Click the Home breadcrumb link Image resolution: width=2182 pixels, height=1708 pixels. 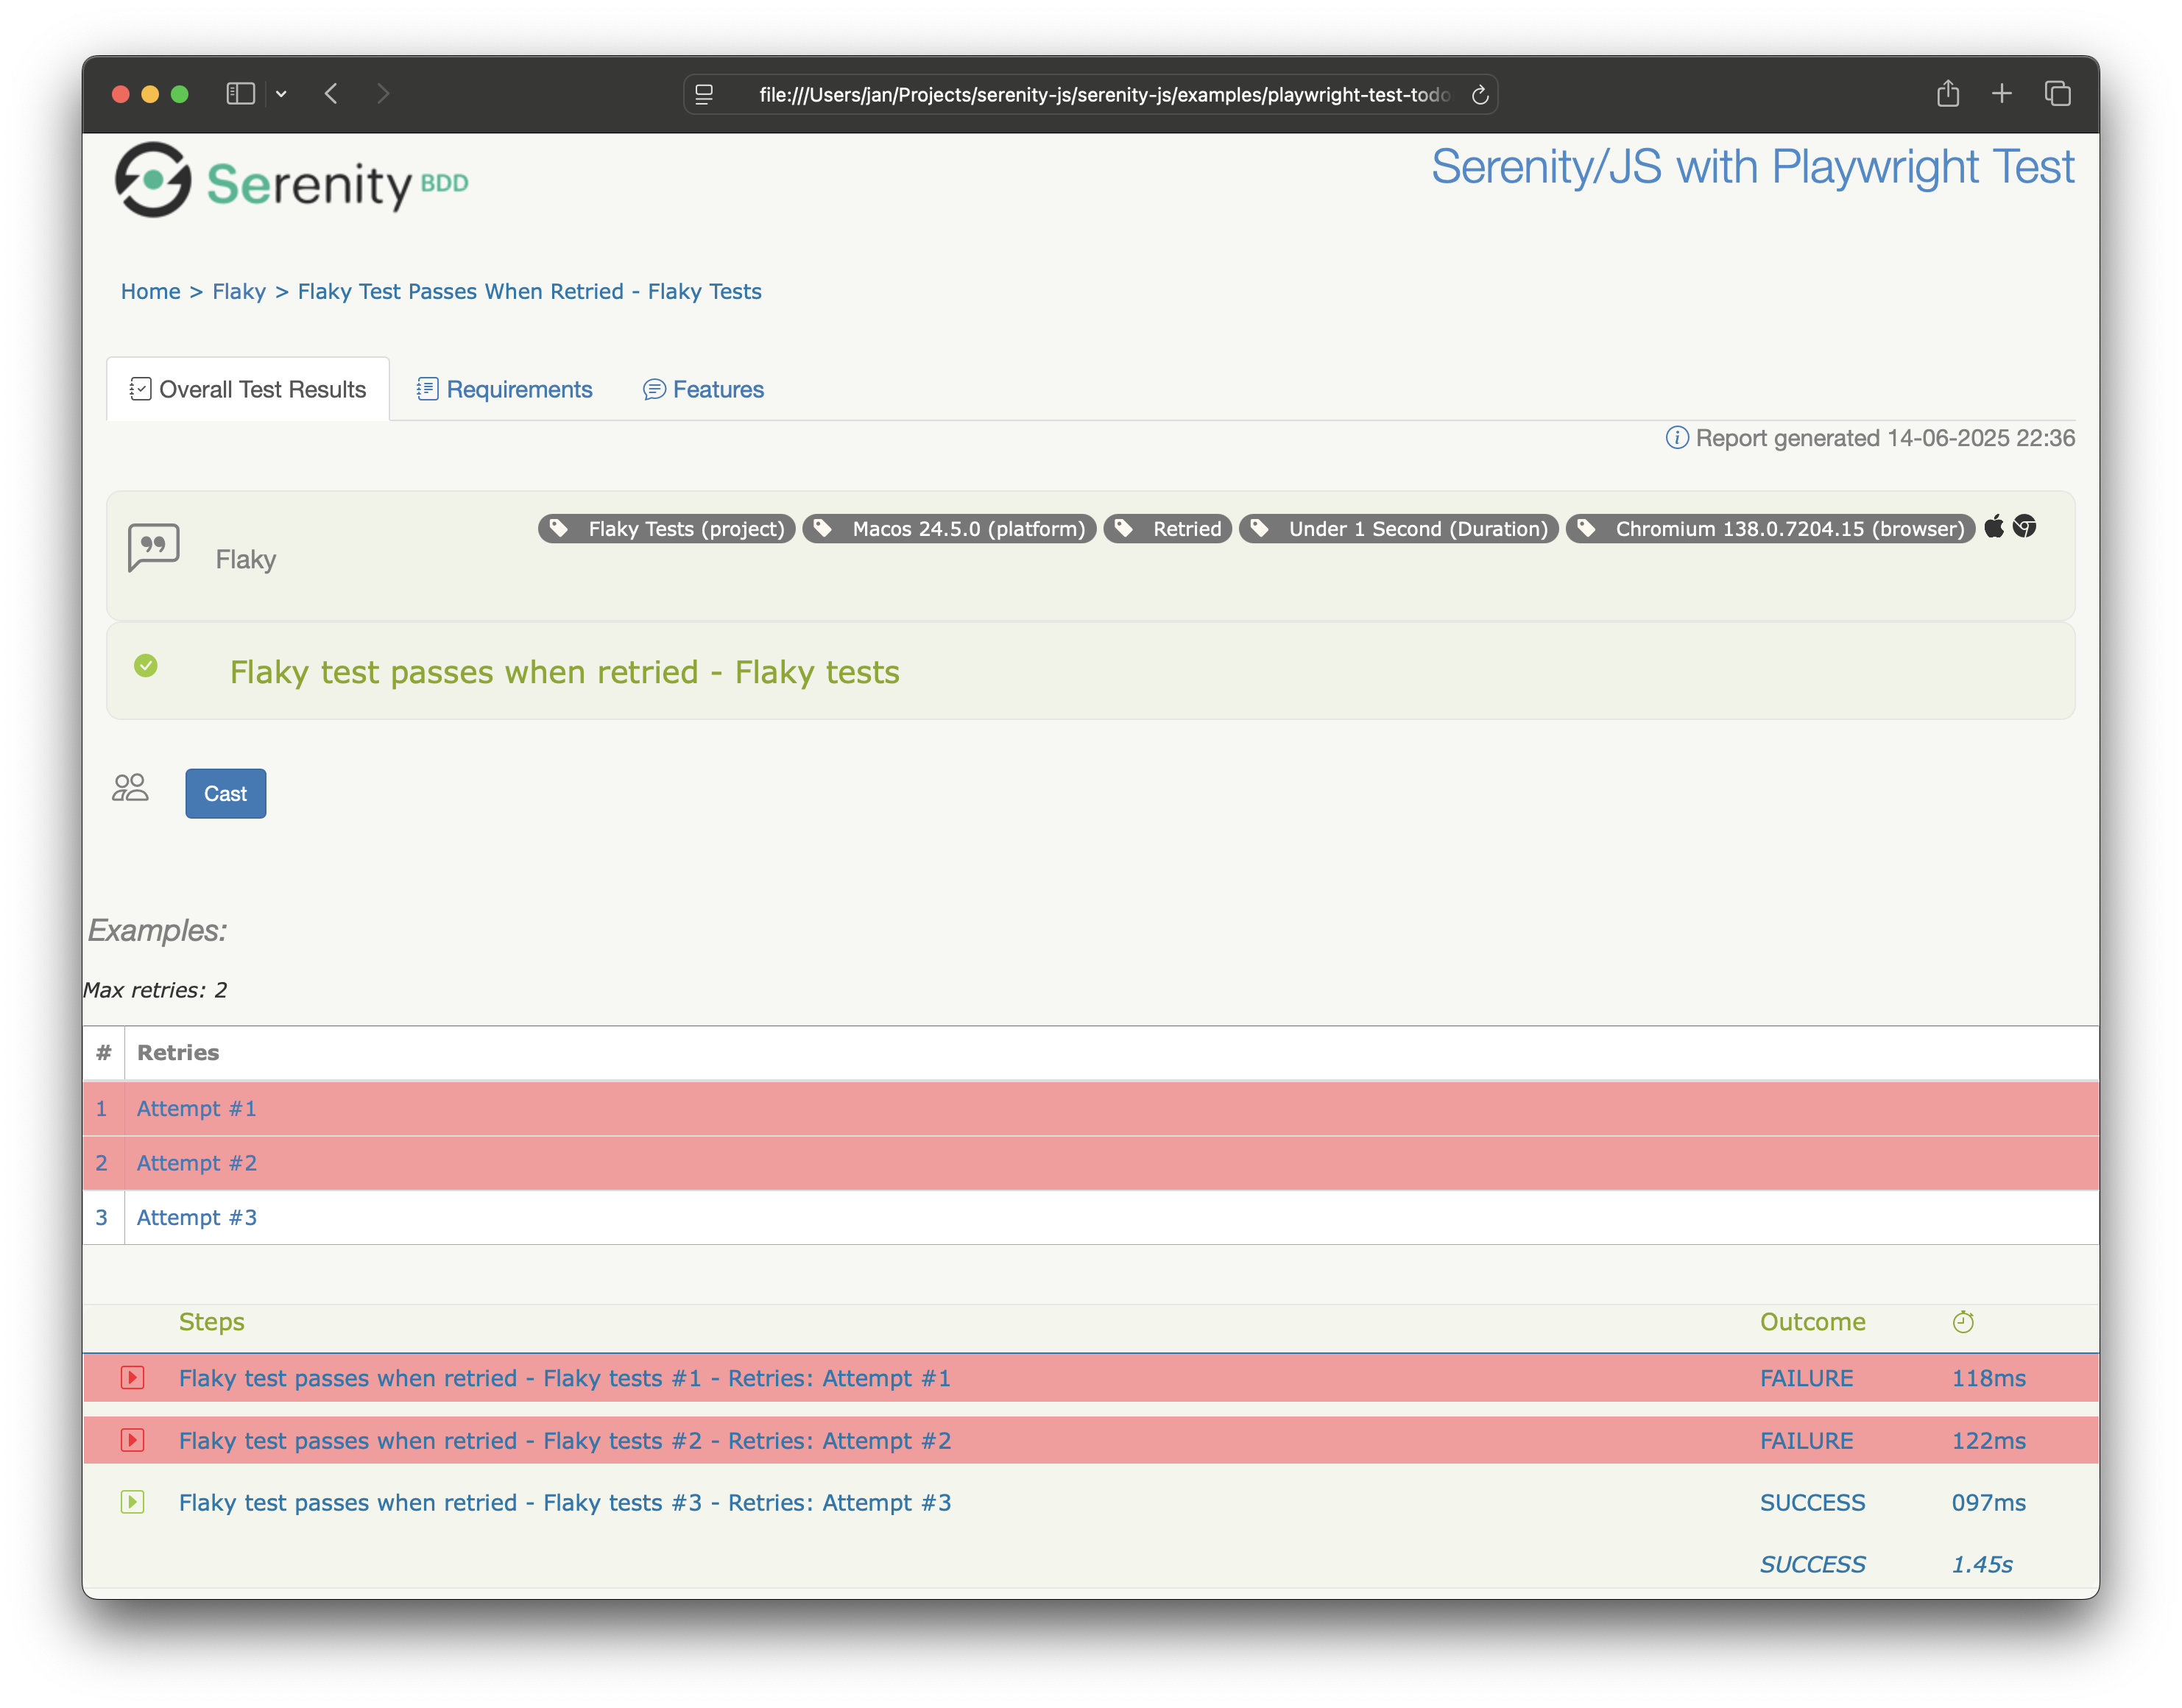click(151, 291)
